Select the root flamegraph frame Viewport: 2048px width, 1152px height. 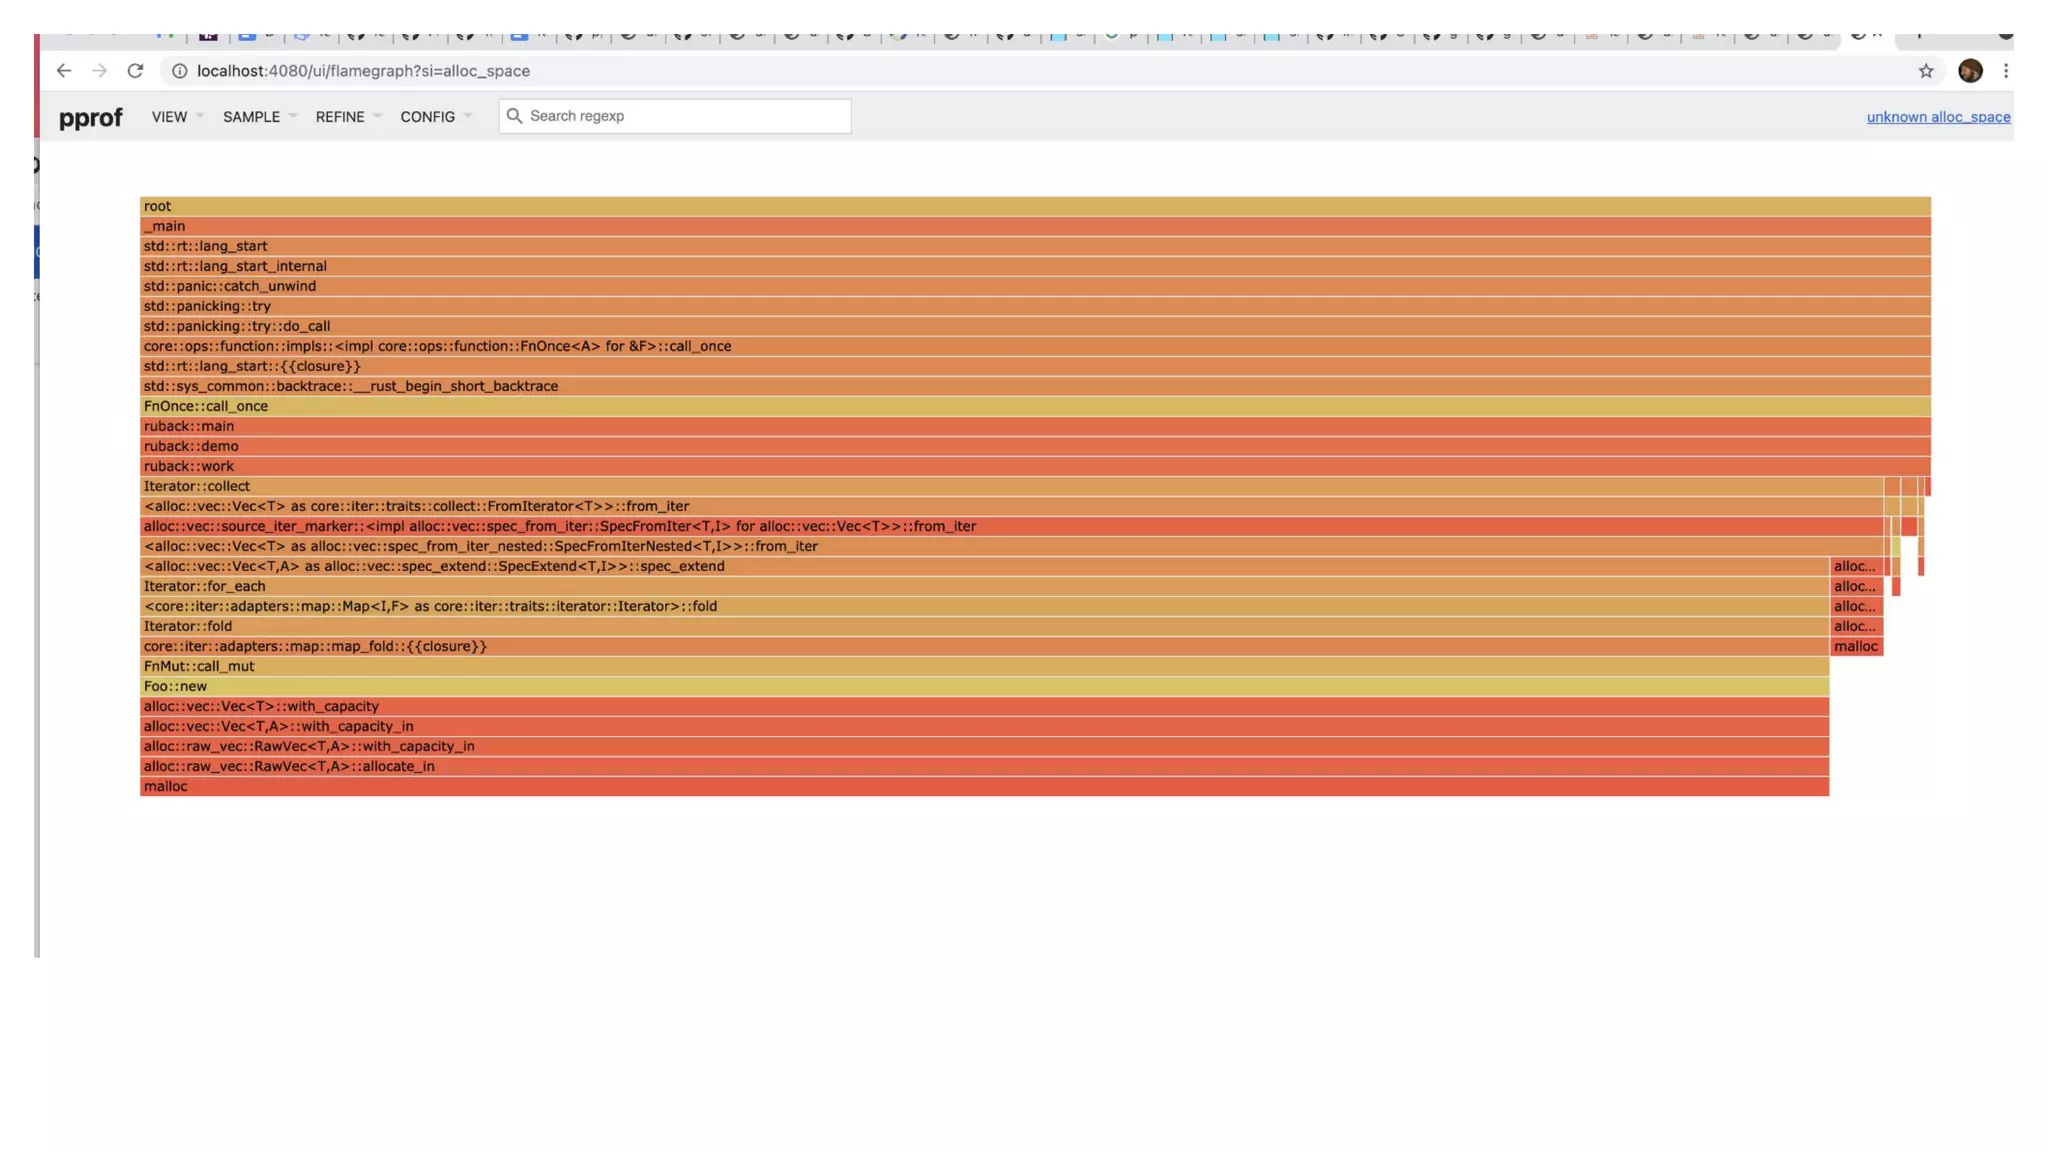(x=1034, y=206)
